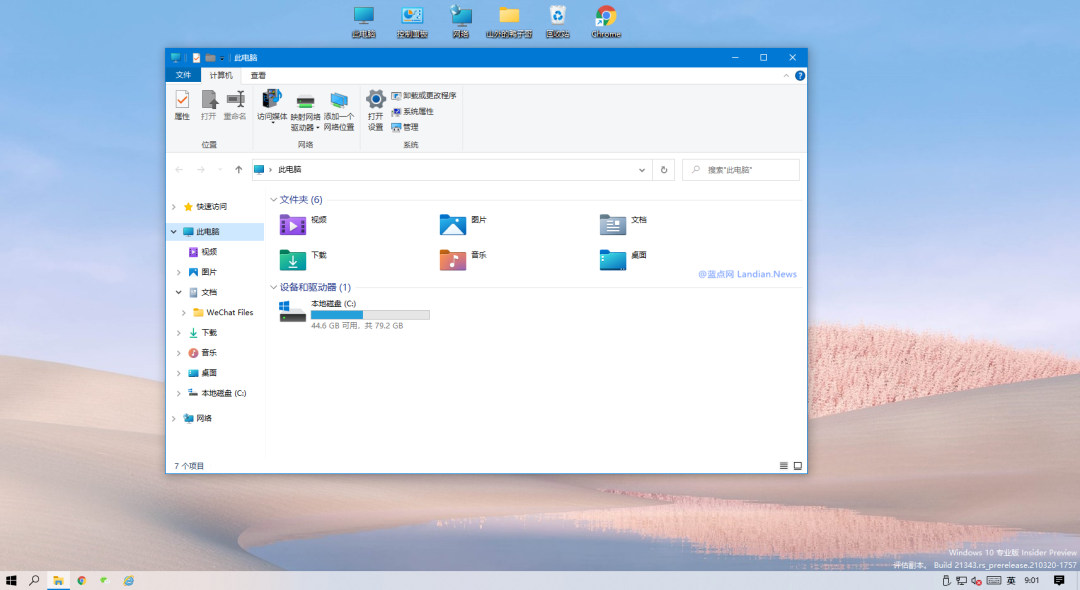Click 添加一个网络位置 in the ribbon

pos(340,110)
